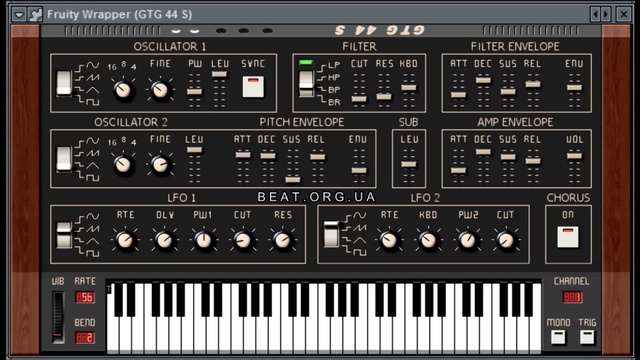640x360 pixels.
Task: Open the wrapper settings plug icon
Action: tap(35, 14)
